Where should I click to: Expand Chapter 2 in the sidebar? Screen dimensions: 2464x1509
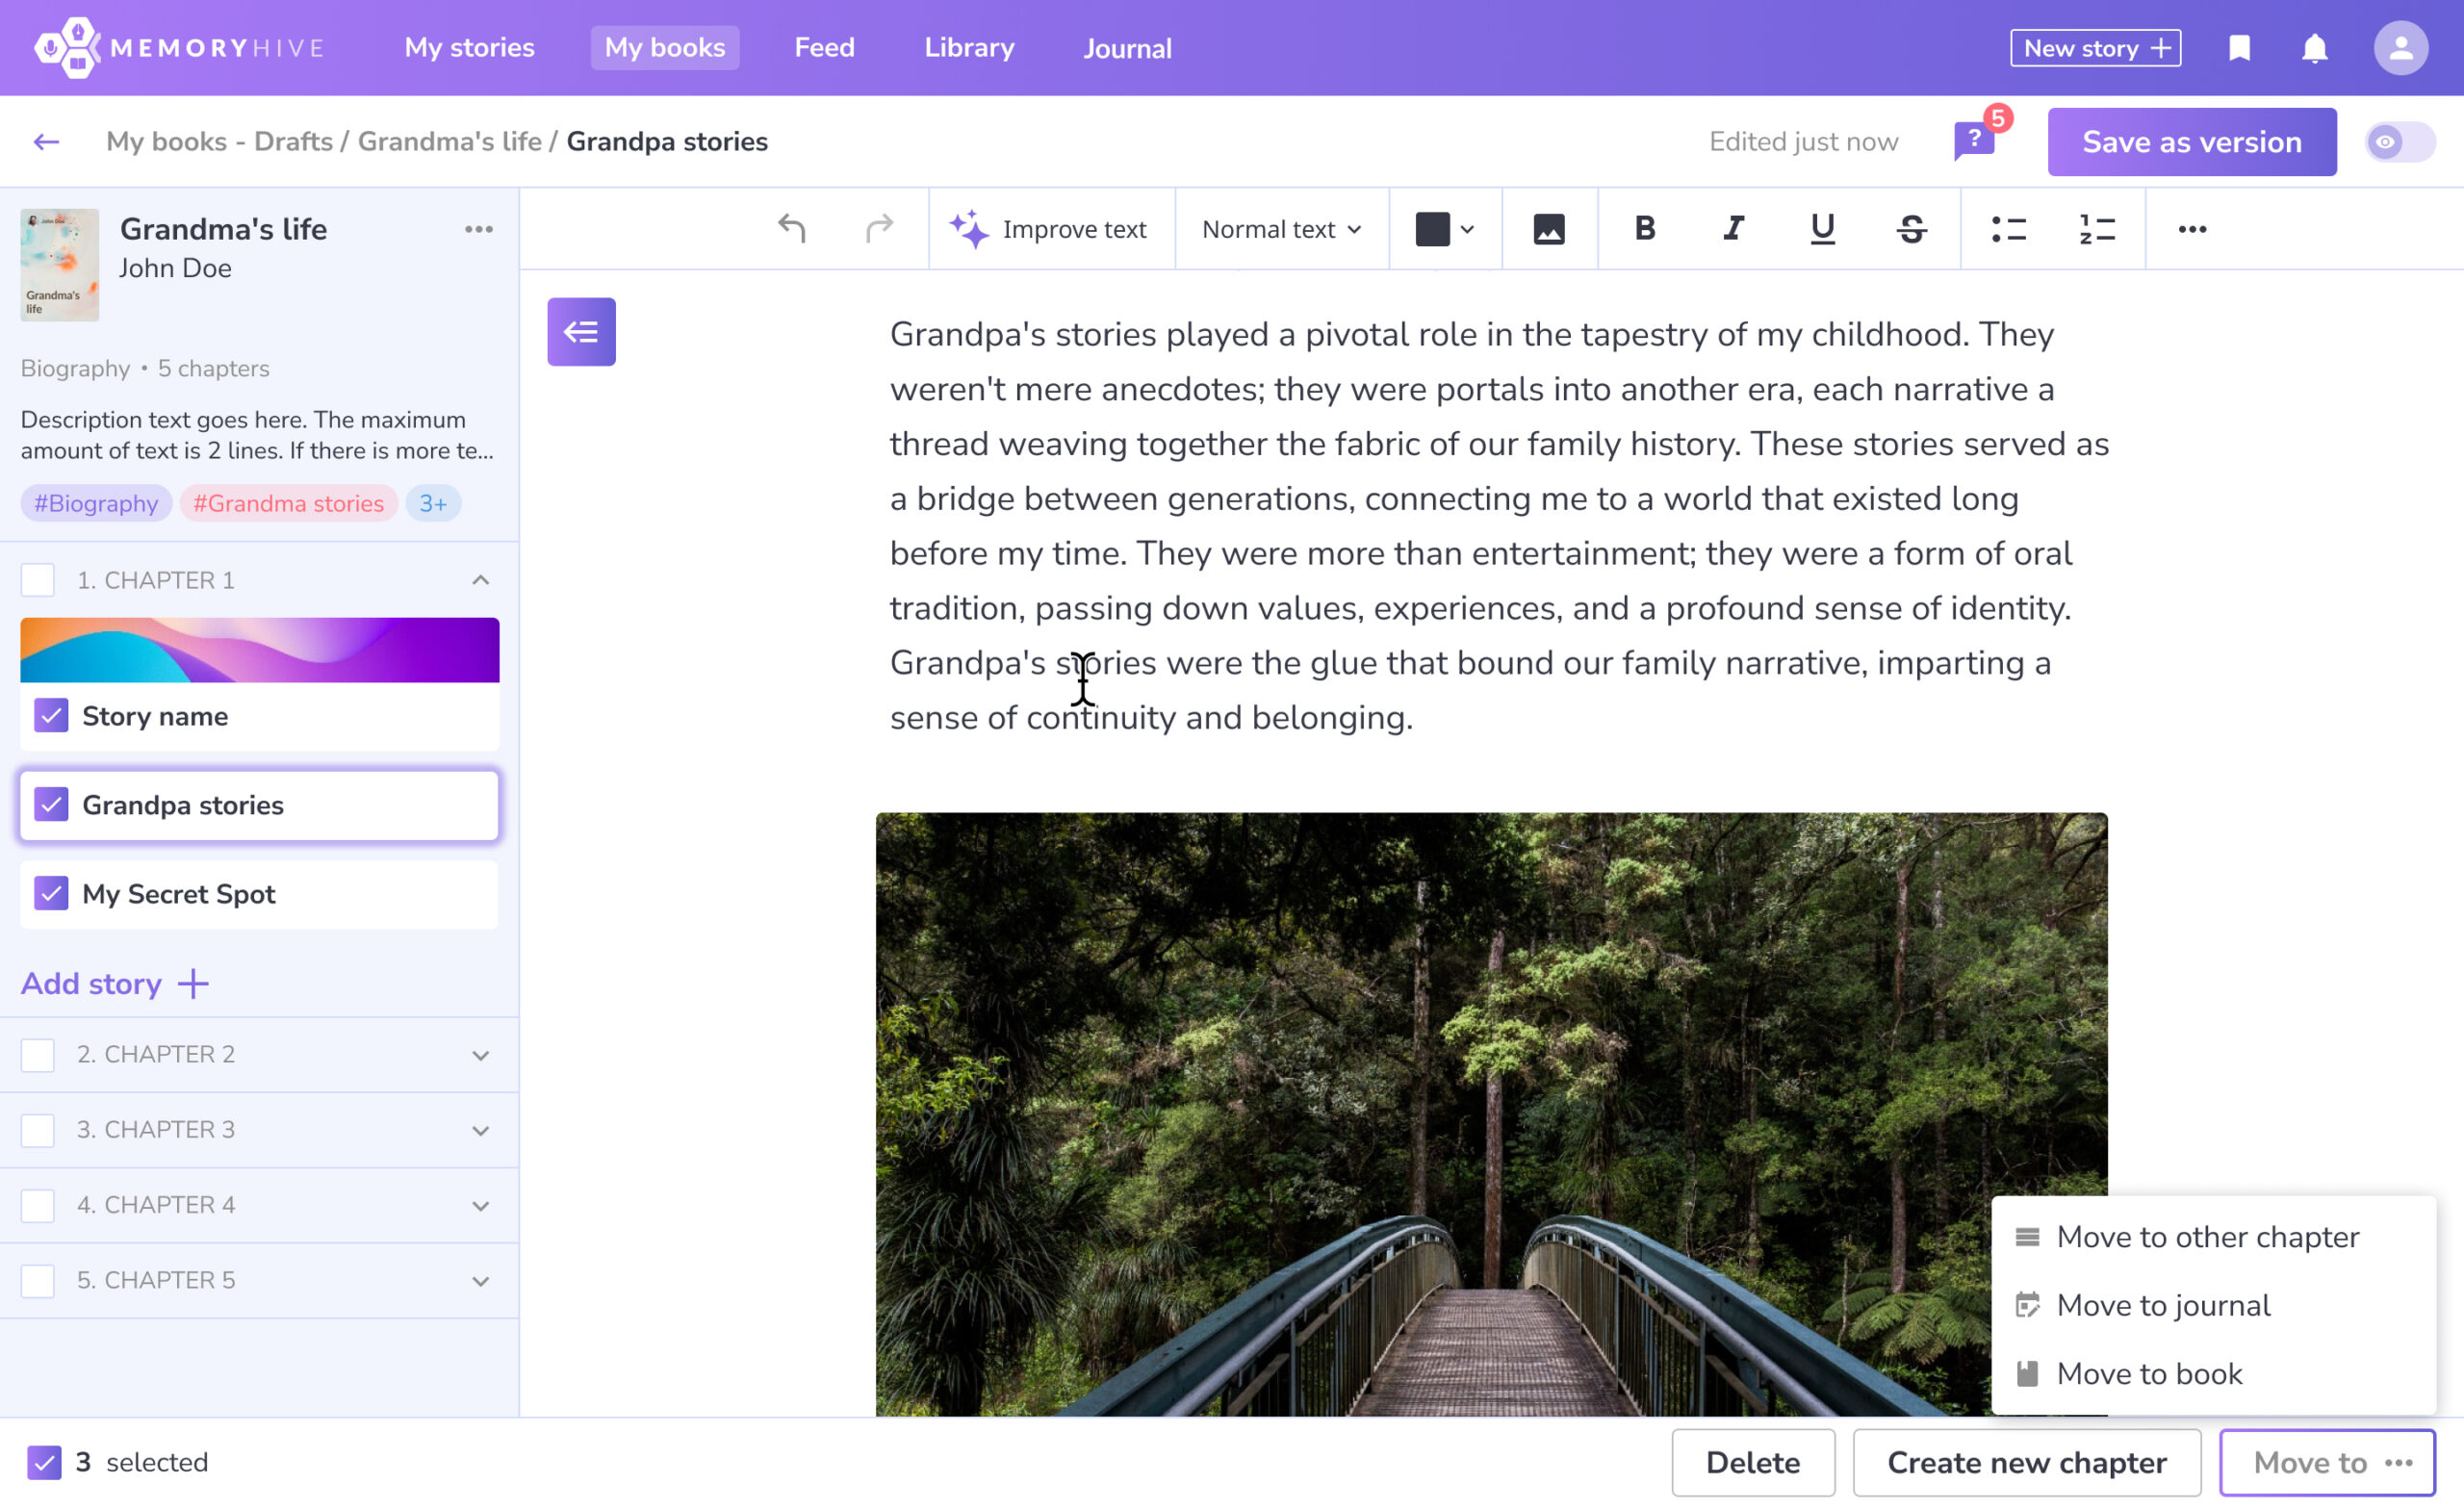pyautogui.click(x=480, y=1055)
